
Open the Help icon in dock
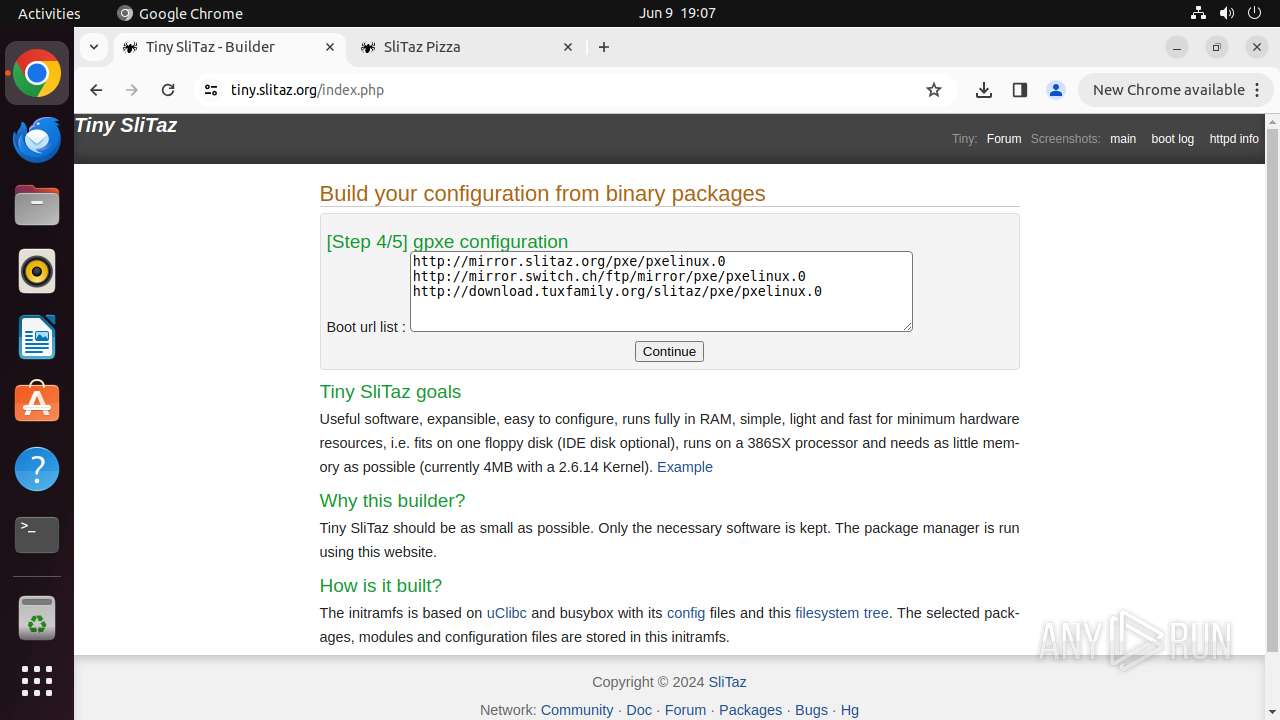[x=37, y=469]
